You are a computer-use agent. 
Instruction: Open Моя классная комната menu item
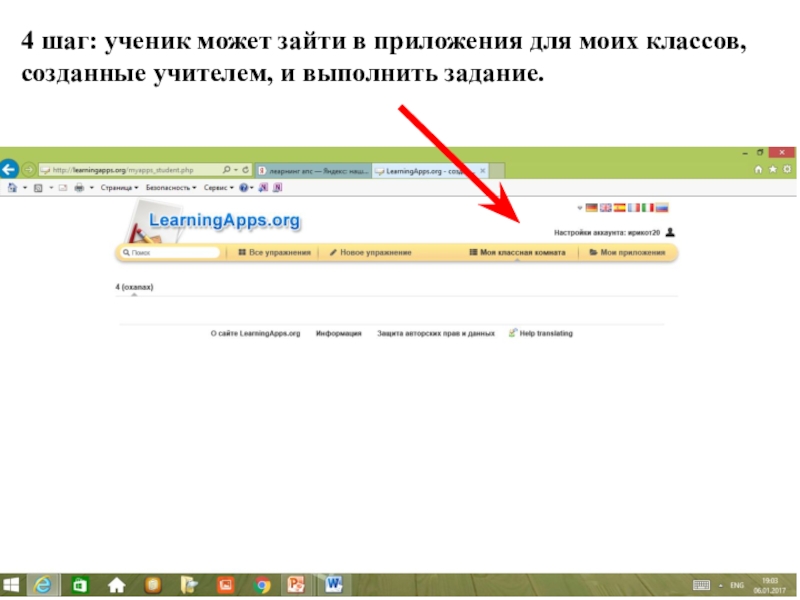point(517,253)
